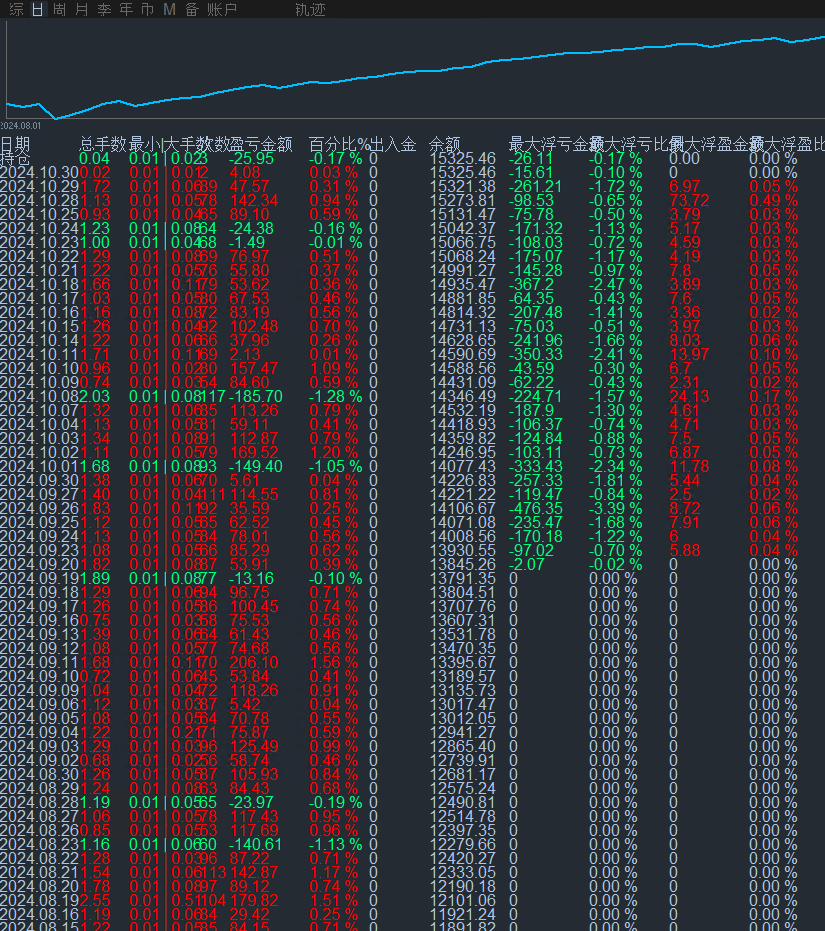
Task: Select the 2024.08.19 date row
Action: coord(412,901)
